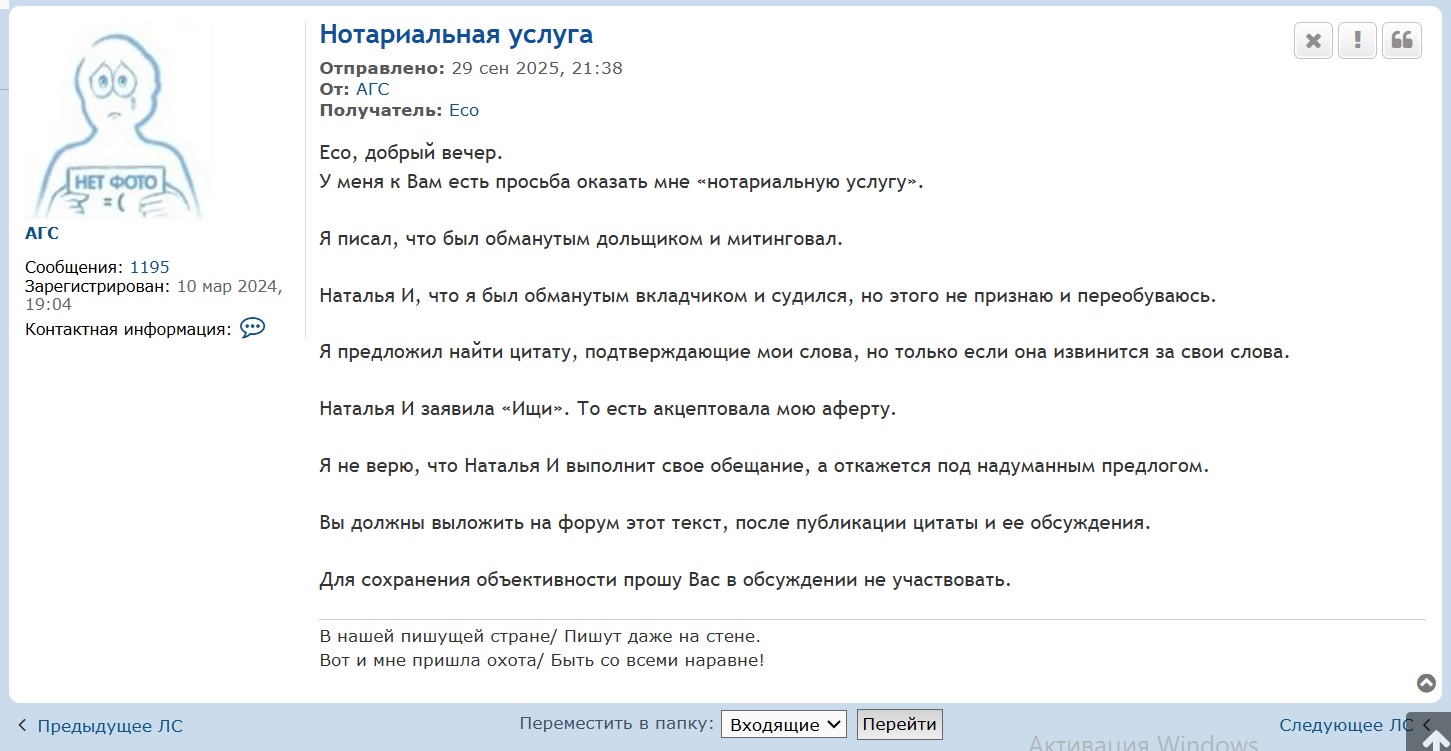Click the 'Перейти' button
The height and width of the screenshot is (751, 1451).
(900, 724)
